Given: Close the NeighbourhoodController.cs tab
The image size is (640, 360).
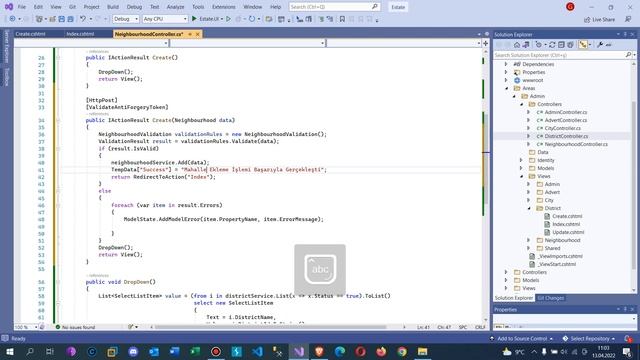Looking at the screenshot, I should (x=198, y=34).
